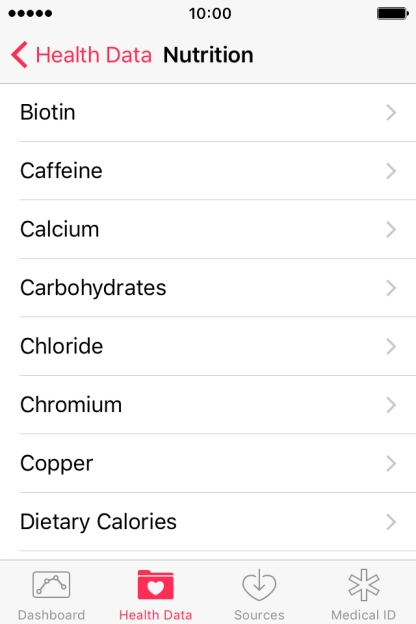Expand the Dietary Calories chevron
Screen dimensions: 416x624
[x=391, y=522]
